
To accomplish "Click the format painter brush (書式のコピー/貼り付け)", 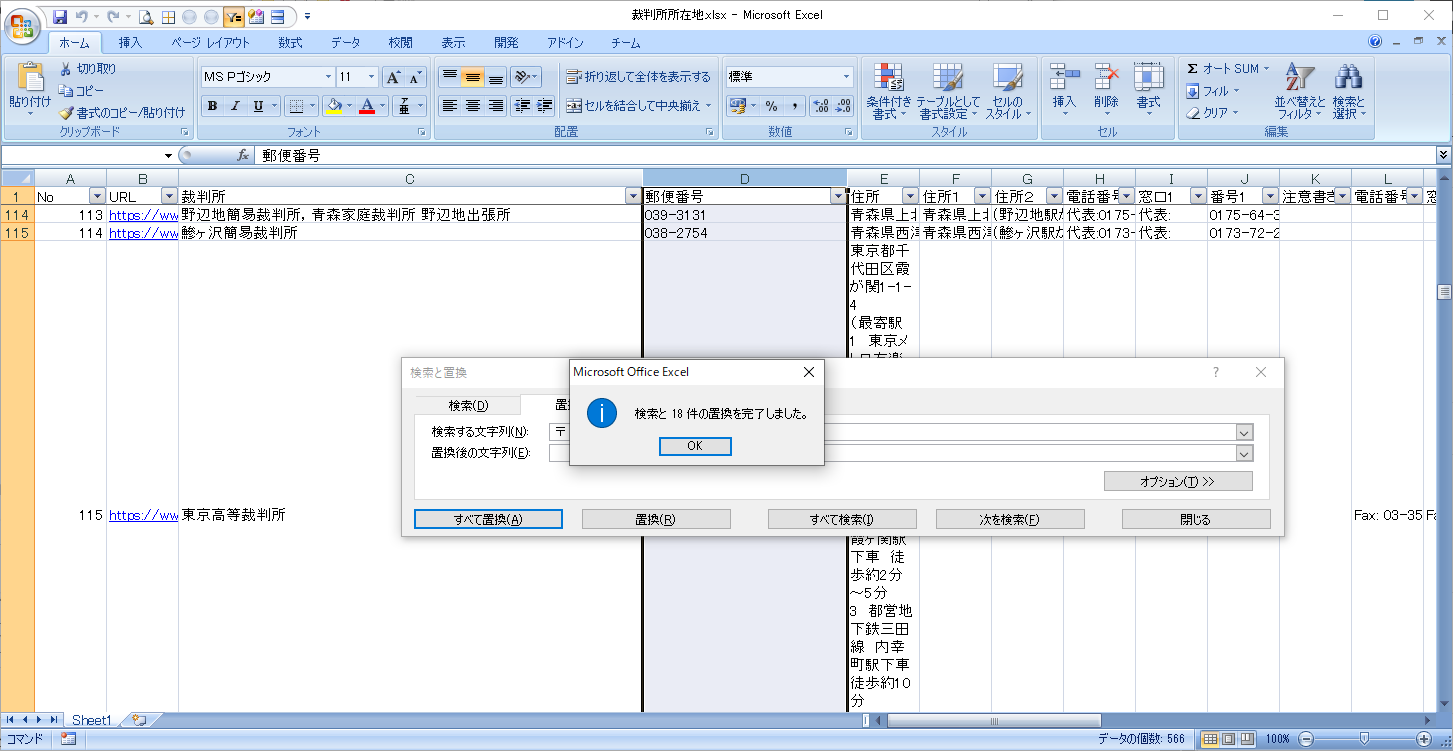I will [66, 112].
